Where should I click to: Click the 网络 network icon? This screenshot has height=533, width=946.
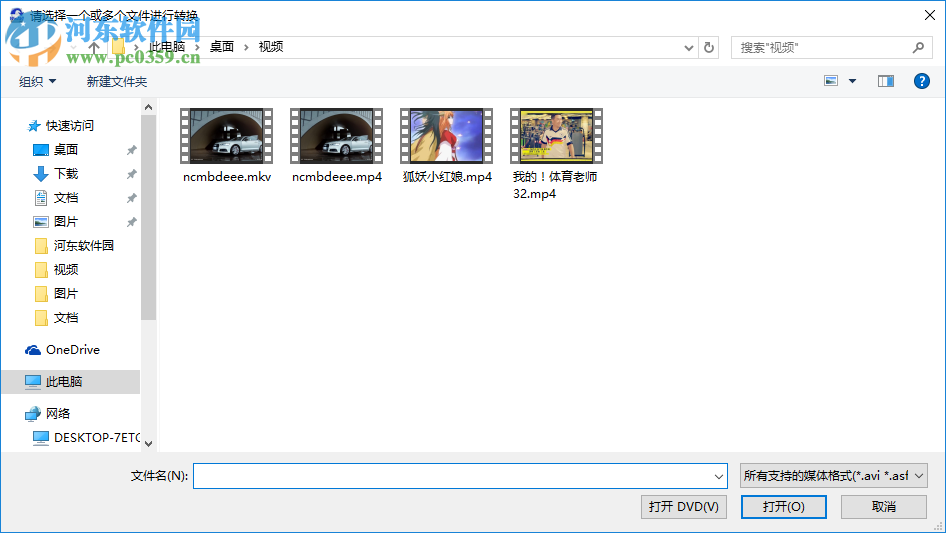pyautogui.click(x=33, y=413)
